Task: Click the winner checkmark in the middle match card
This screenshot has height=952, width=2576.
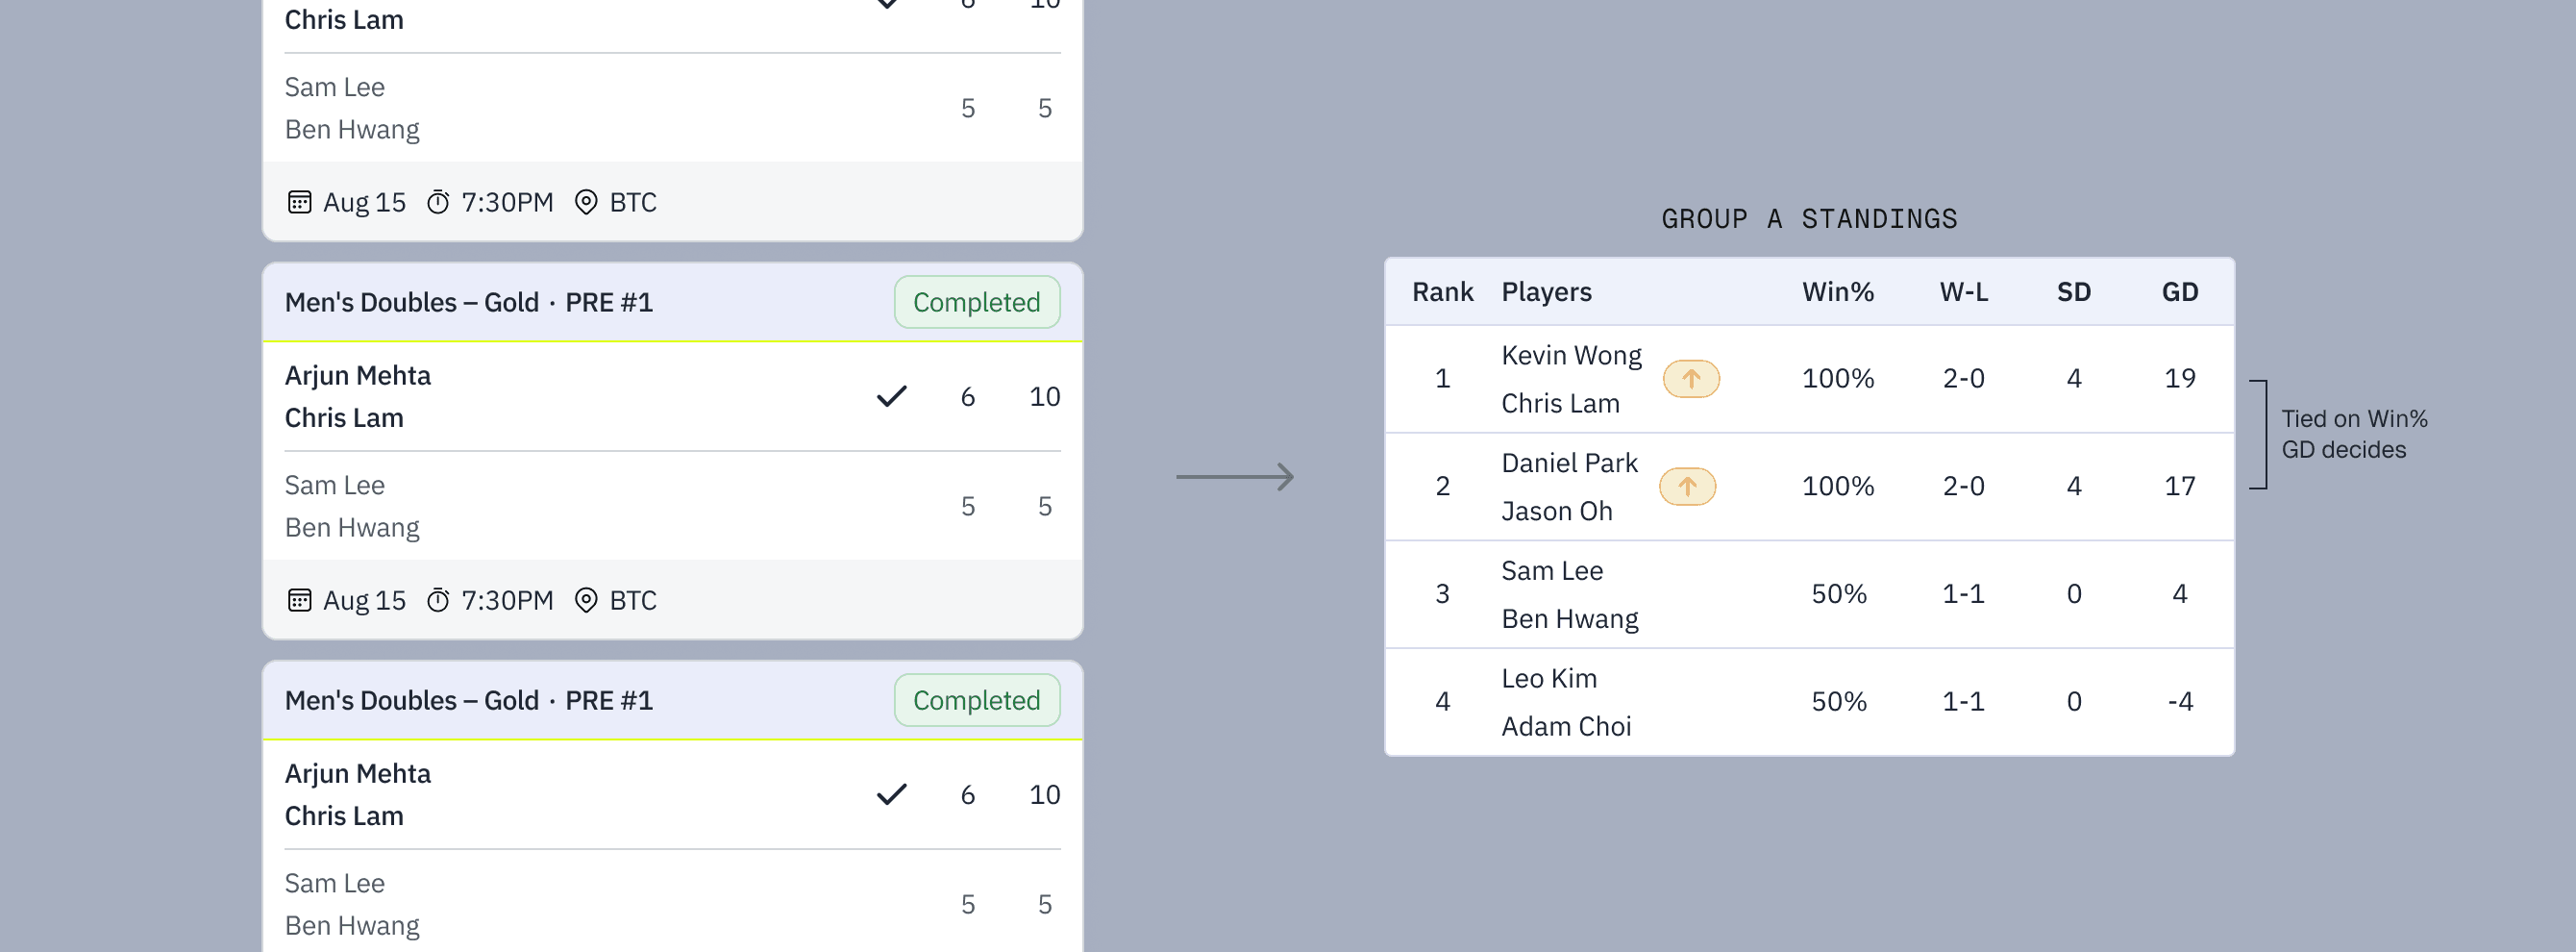Action: click(x=891, y=397)
